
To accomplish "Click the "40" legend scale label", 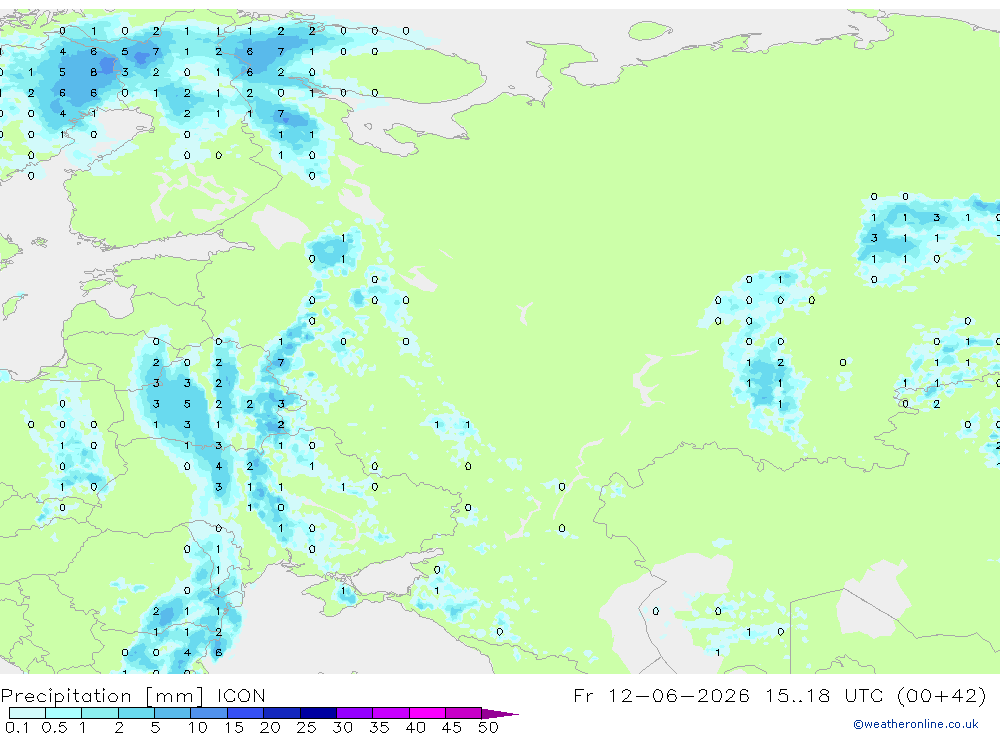I will [x=416, y=727].
